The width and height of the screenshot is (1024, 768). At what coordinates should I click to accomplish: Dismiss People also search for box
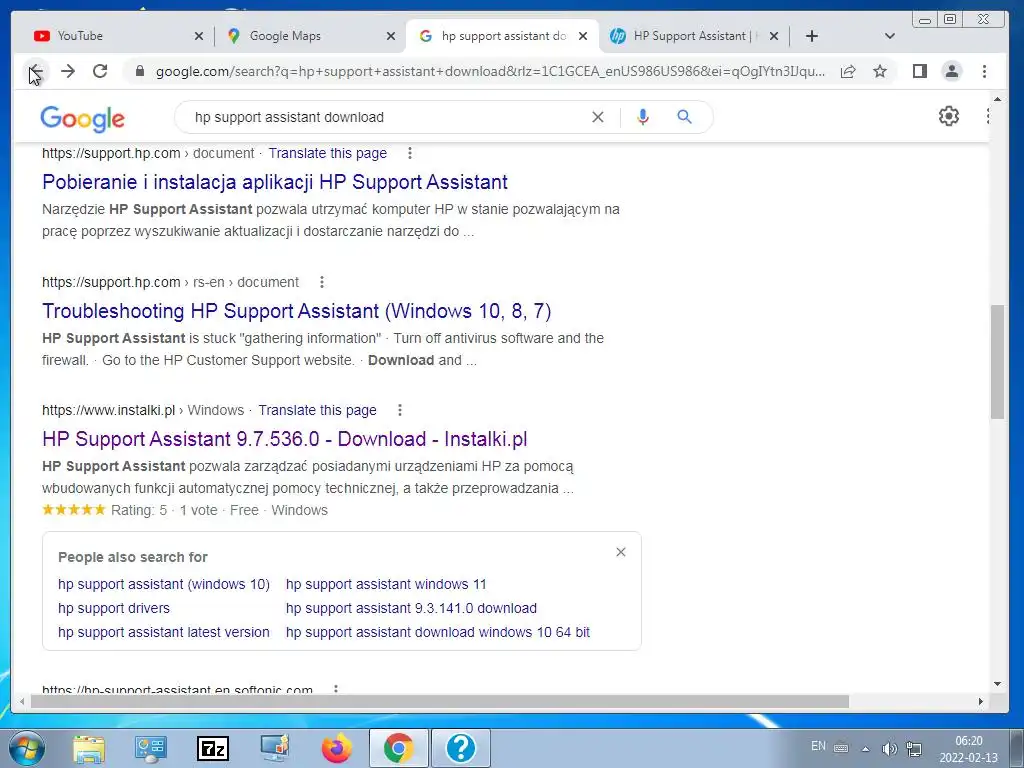coord(621,552)
